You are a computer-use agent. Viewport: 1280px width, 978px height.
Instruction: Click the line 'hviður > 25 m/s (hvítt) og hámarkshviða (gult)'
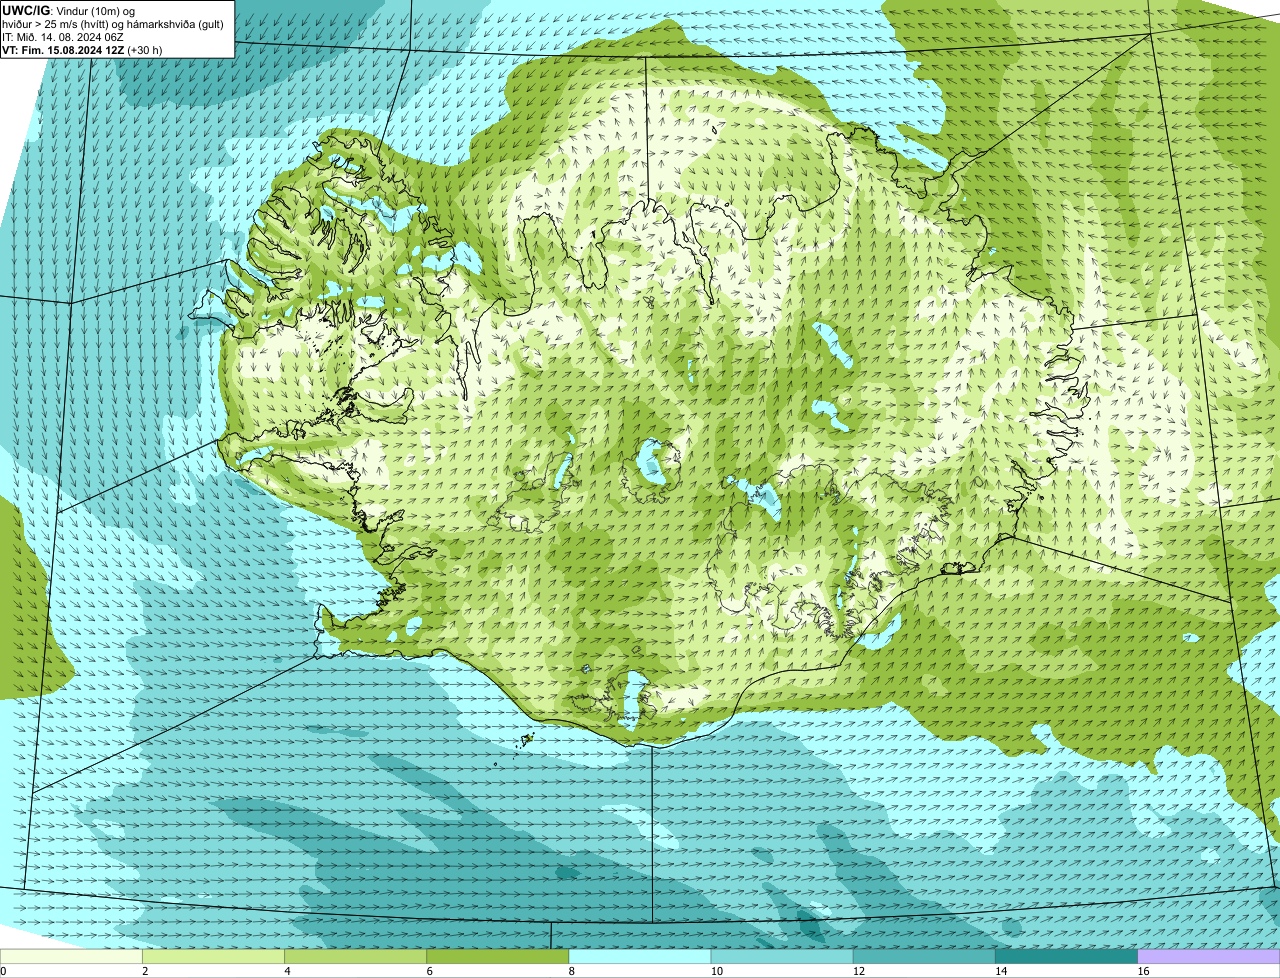pyautogui.click(x=113, y=24)
